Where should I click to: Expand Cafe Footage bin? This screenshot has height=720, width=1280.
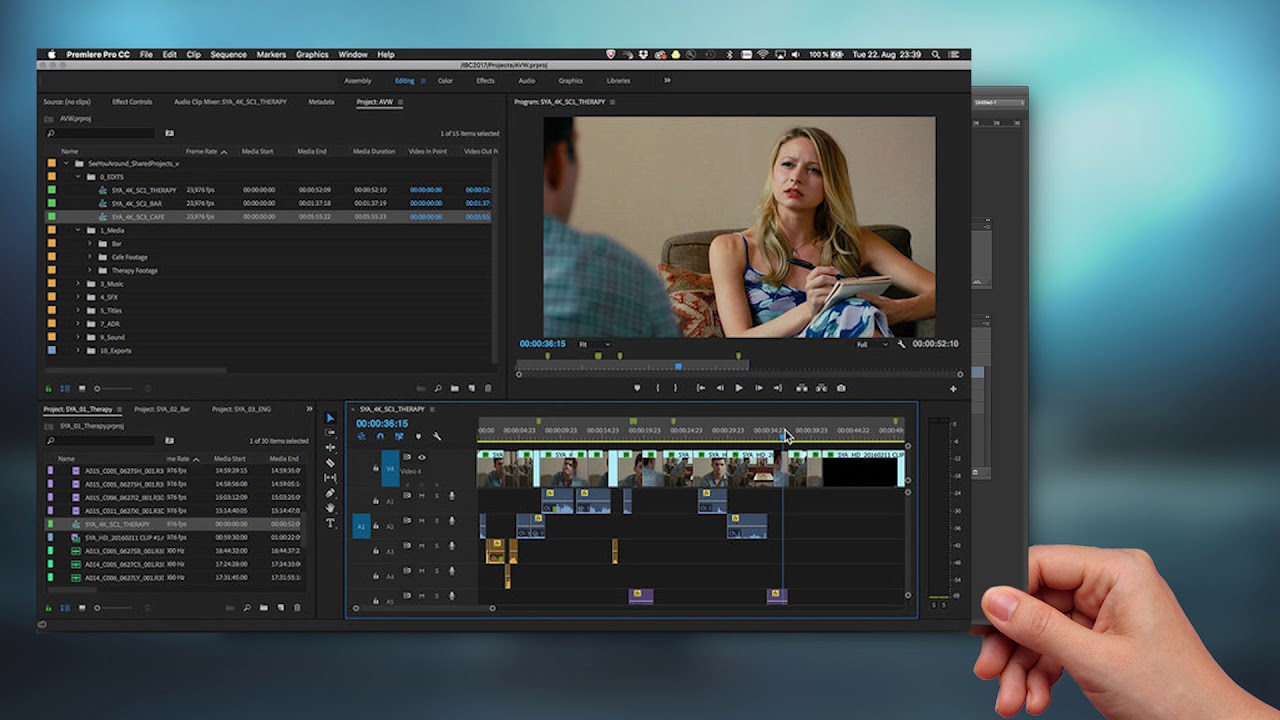(90, 257)
